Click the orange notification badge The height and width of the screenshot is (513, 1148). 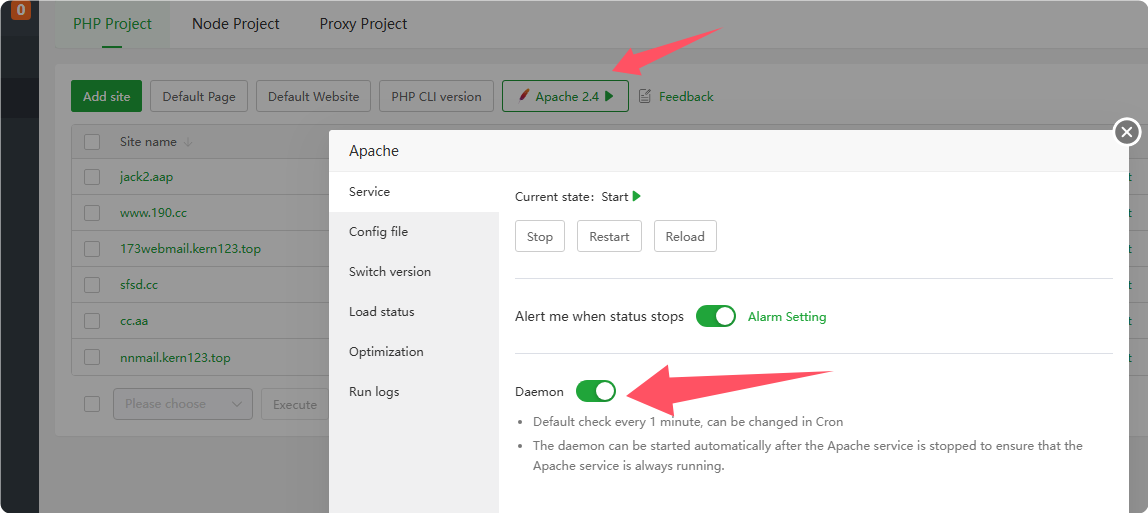(x=21, y=11)
